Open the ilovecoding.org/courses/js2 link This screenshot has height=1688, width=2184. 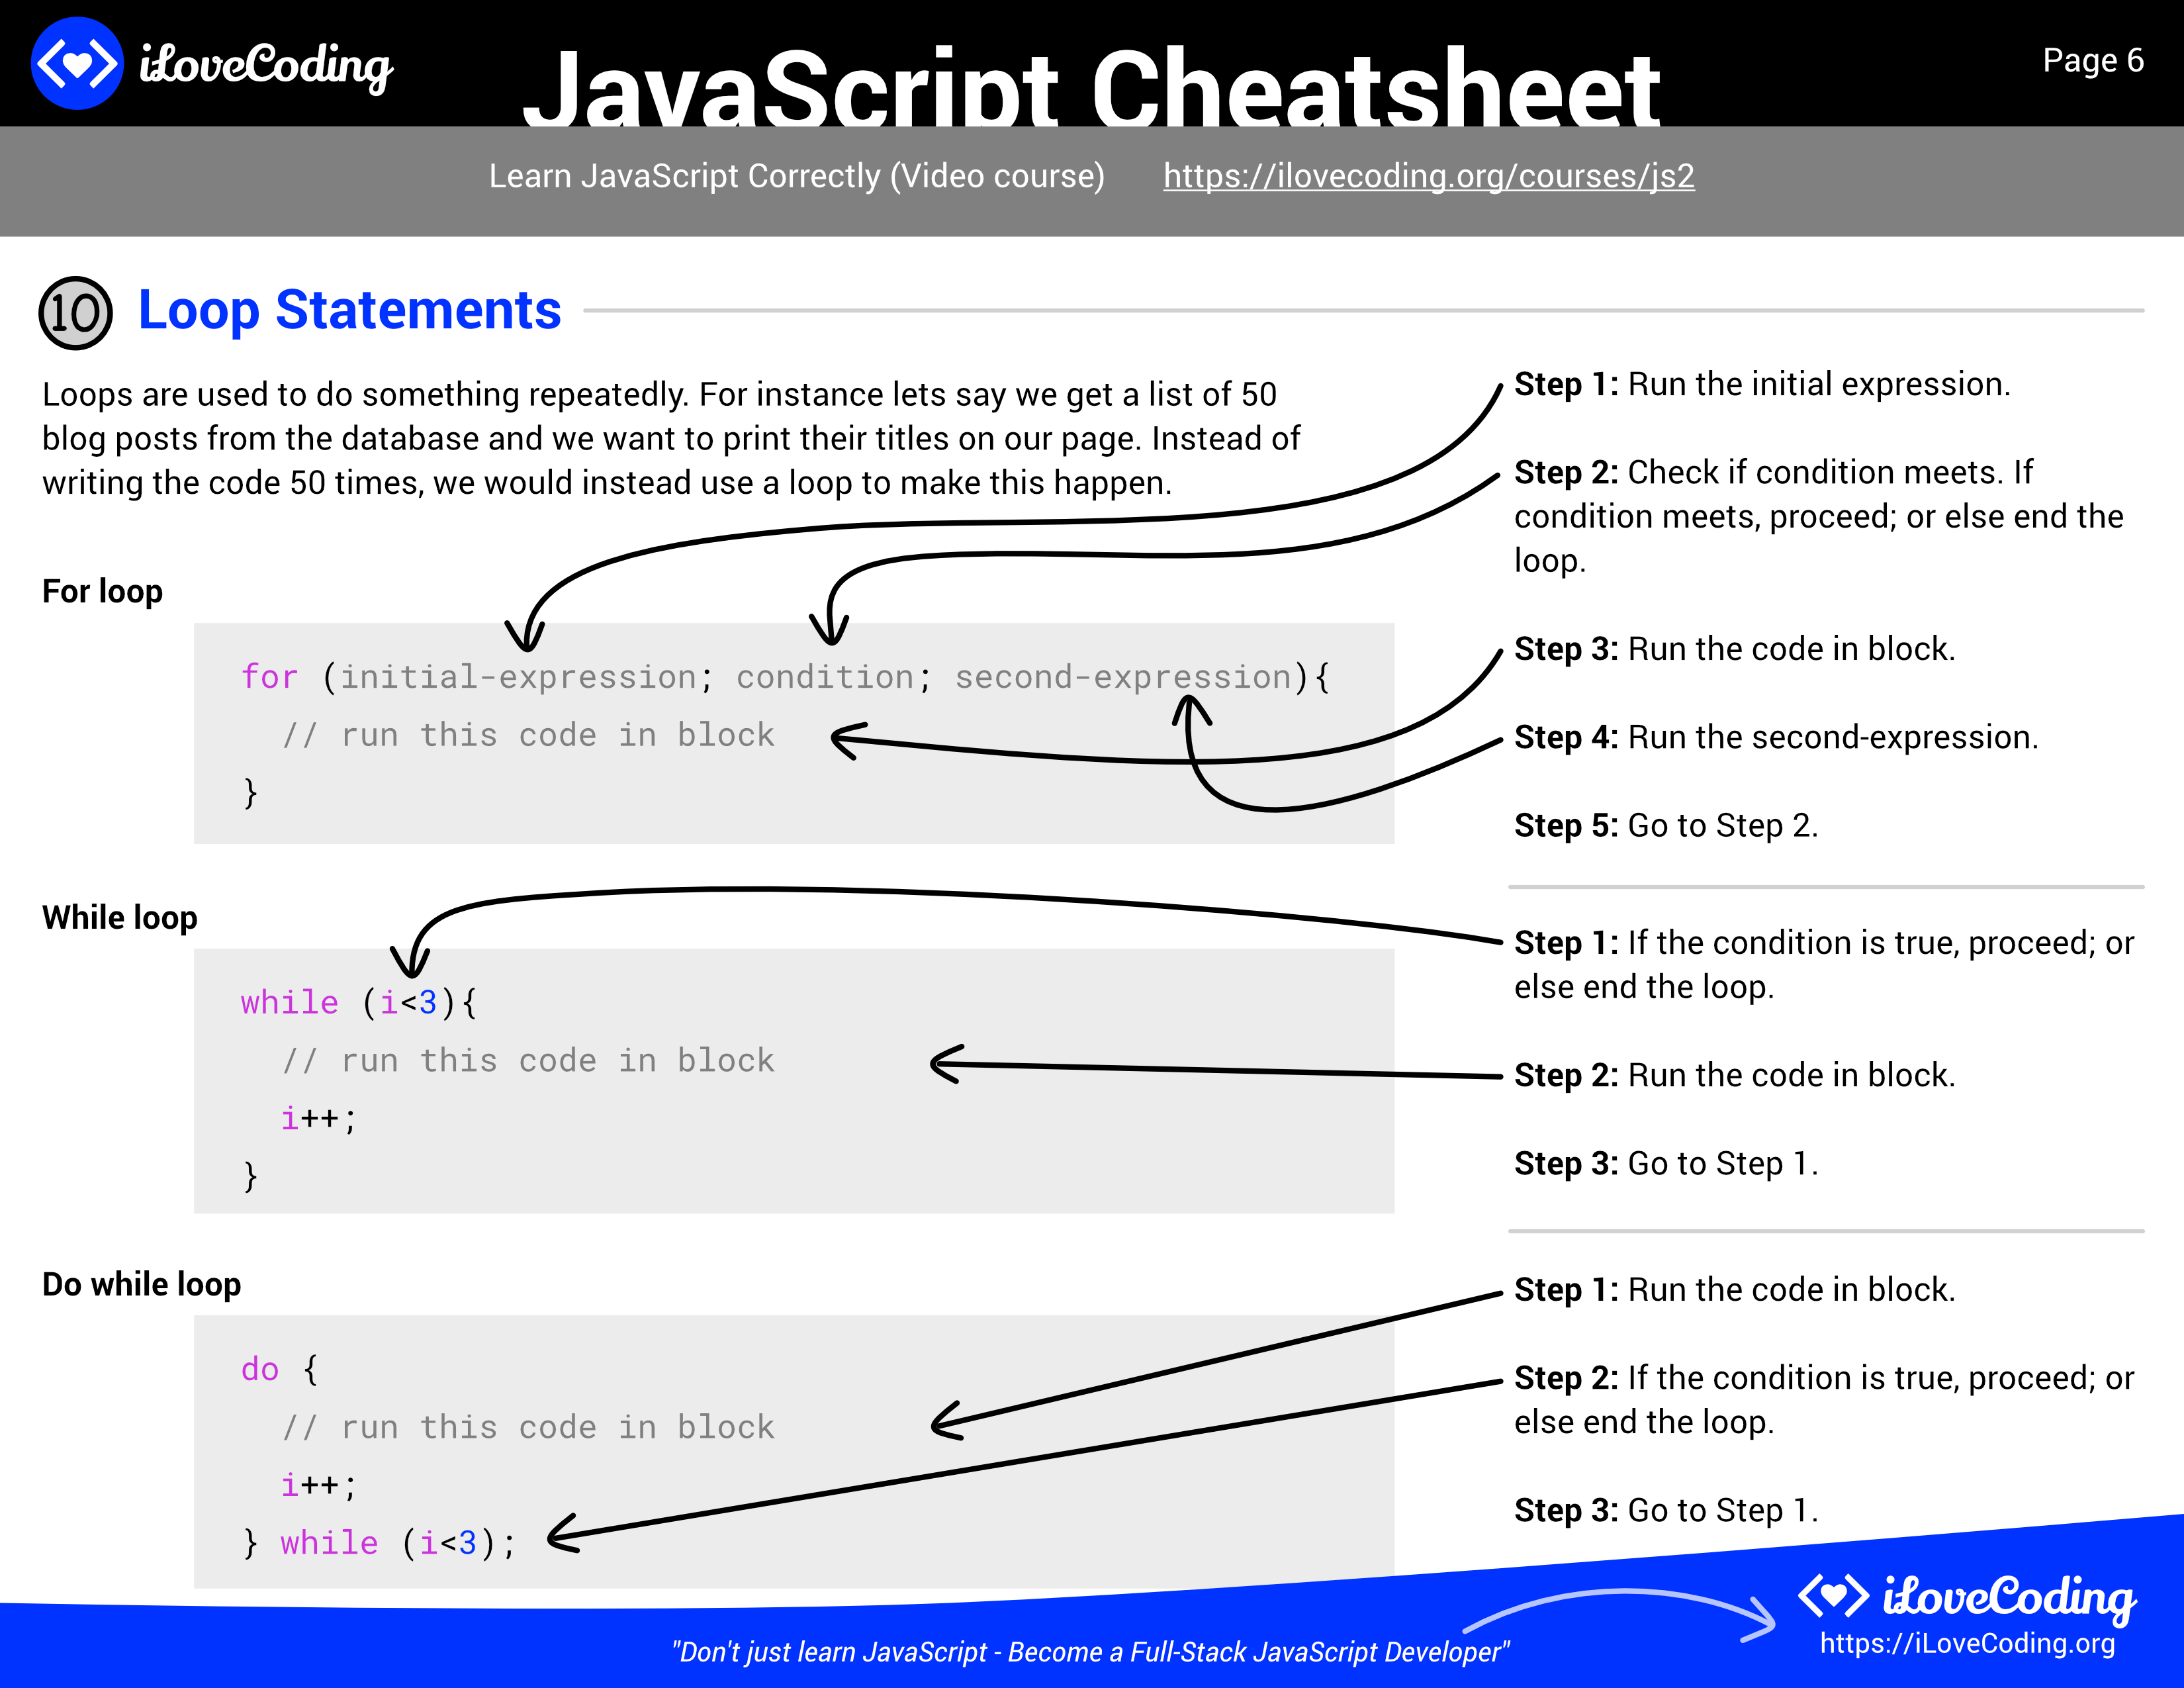tap(1428, 176)
